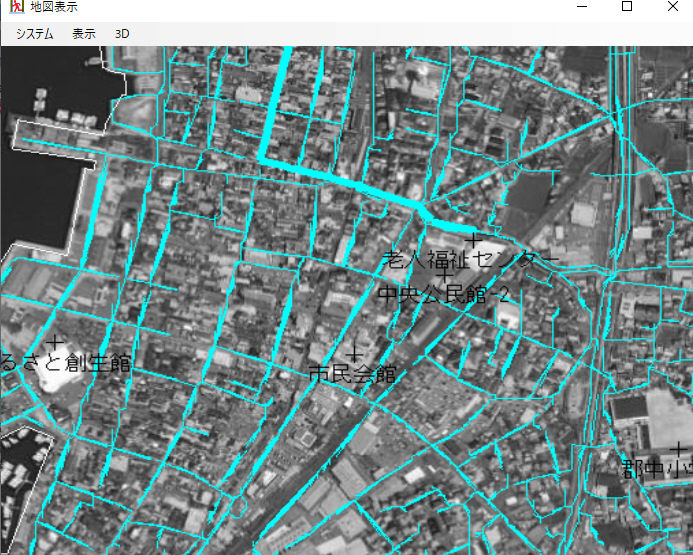Select the 市民会館 text label
This screenshot has height=555, width=693.
click(352, 375)
